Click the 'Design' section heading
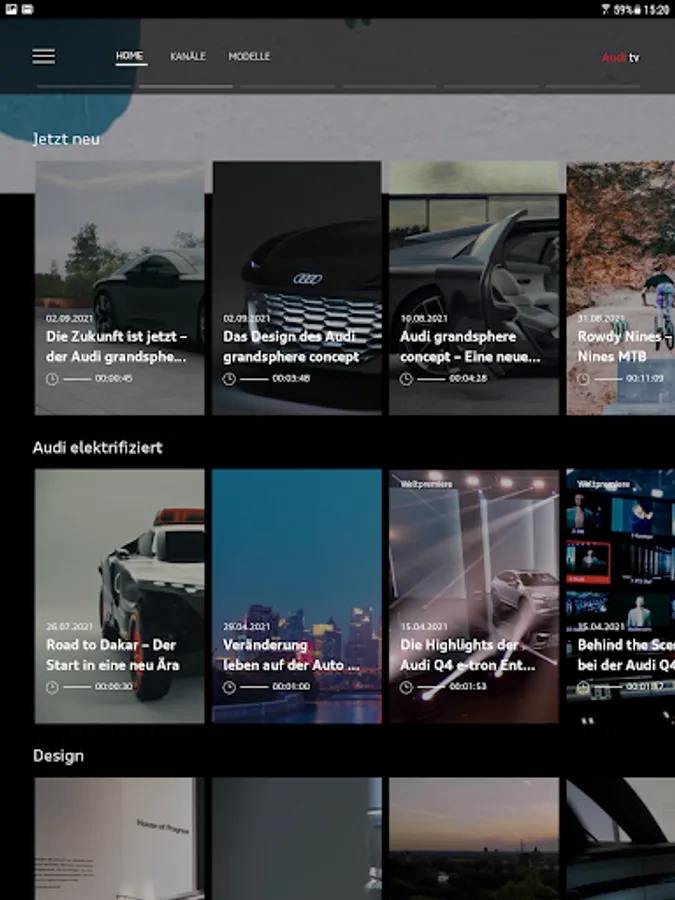Screen dimensions: 675x900 tap(58, 756)
